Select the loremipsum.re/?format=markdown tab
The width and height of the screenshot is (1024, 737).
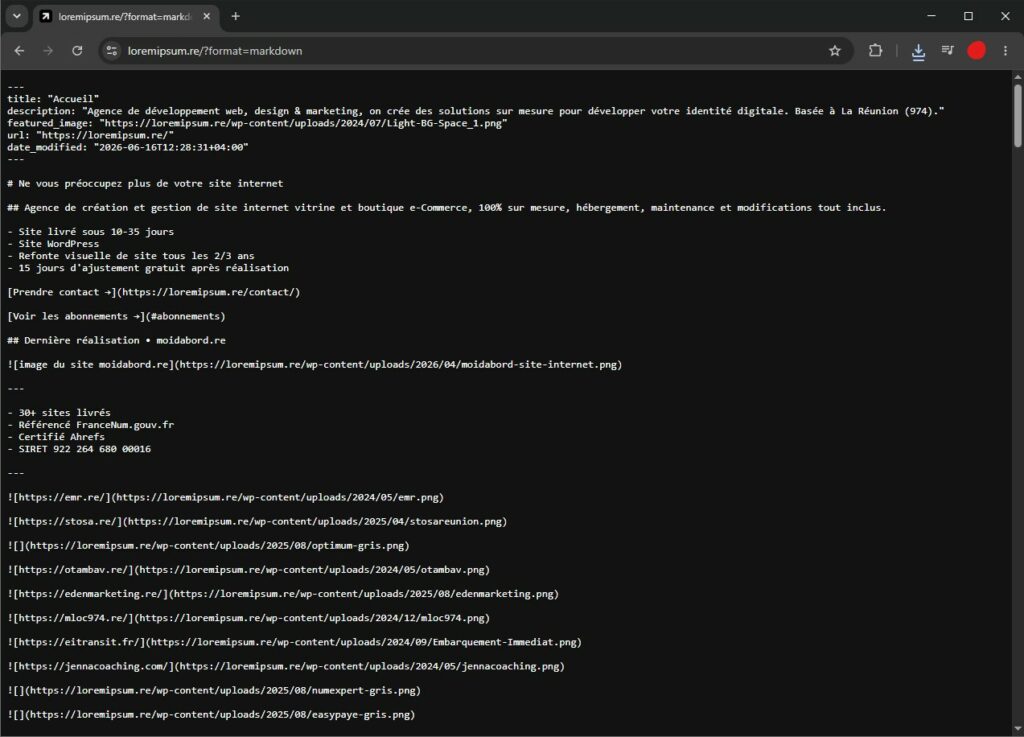tap(124, 16)
